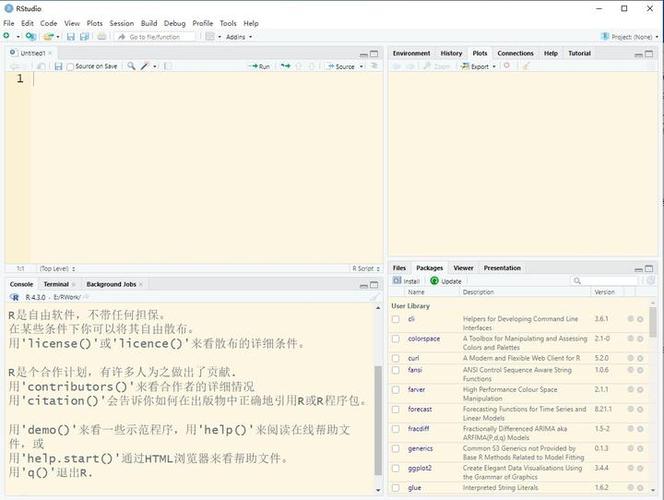Minimize the console pane
This screenshot has width=664, height=500.
(363, 285)
